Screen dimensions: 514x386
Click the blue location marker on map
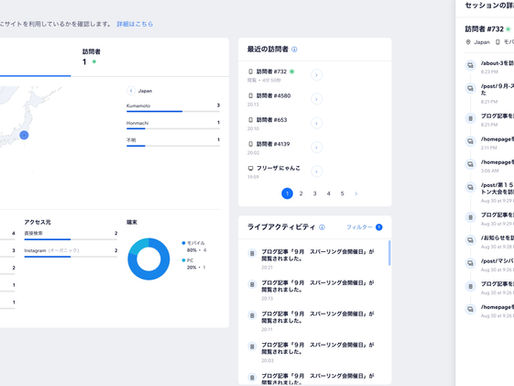coord(24,135)
